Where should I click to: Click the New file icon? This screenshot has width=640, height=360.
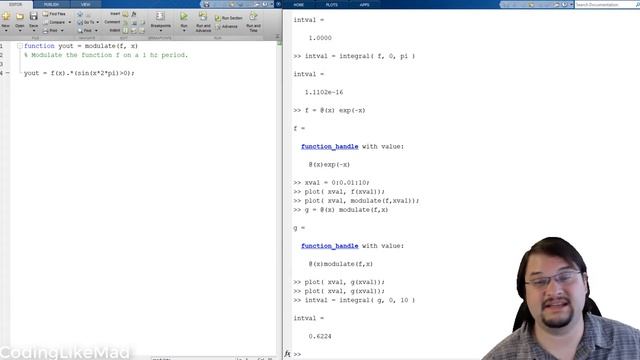[x=6, y=16]
